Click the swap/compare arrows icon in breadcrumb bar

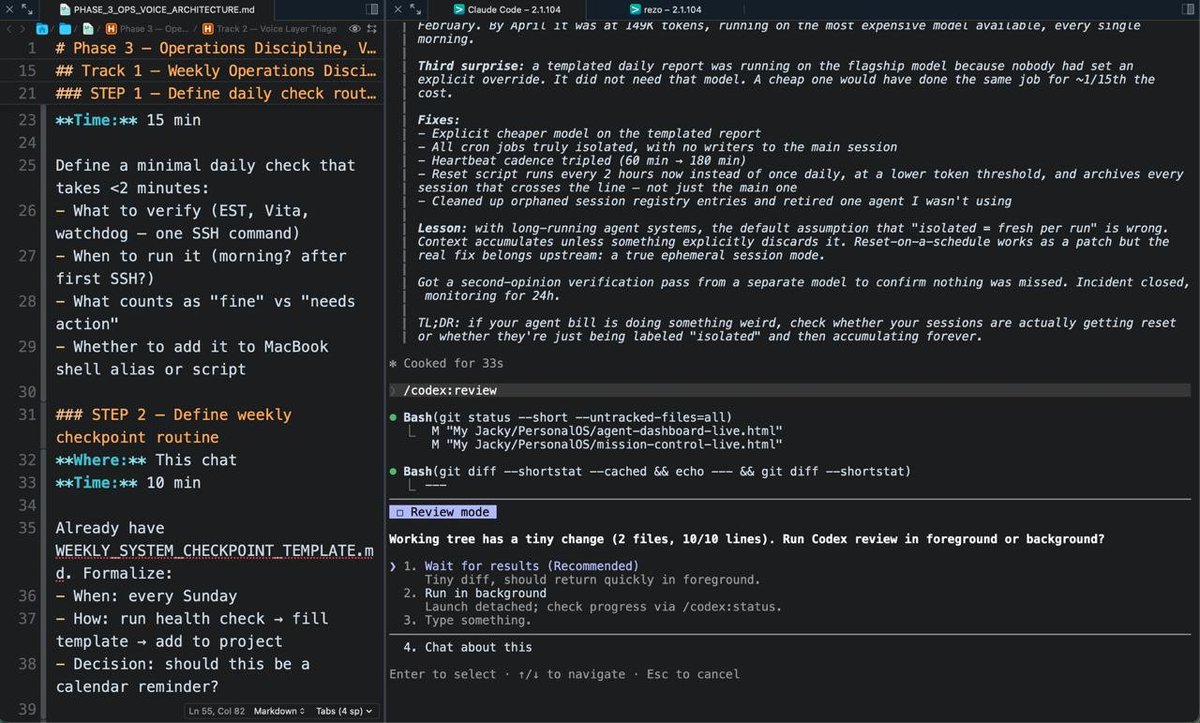[371, 29]
